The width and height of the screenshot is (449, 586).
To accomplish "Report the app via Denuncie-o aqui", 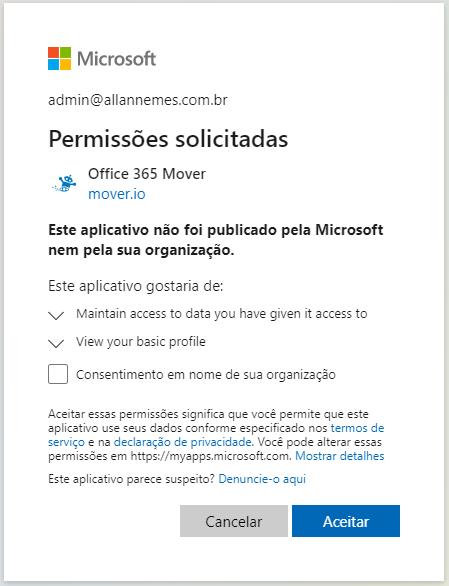I will point(262,479).
